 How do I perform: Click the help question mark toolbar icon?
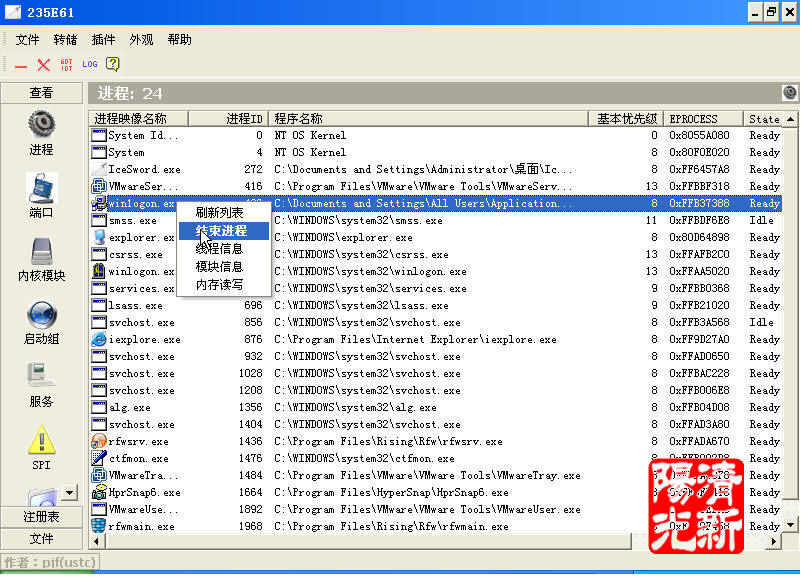point(112,64)
